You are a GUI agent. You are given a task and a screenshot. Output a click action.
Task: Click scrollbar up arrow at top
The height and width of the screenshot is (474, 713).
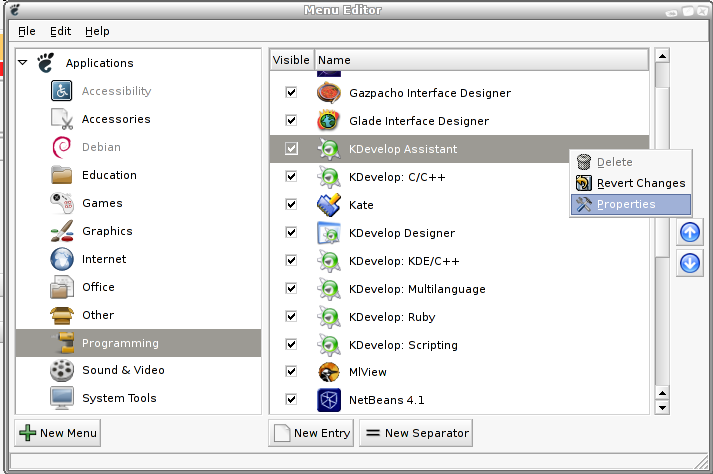point(663,56)
